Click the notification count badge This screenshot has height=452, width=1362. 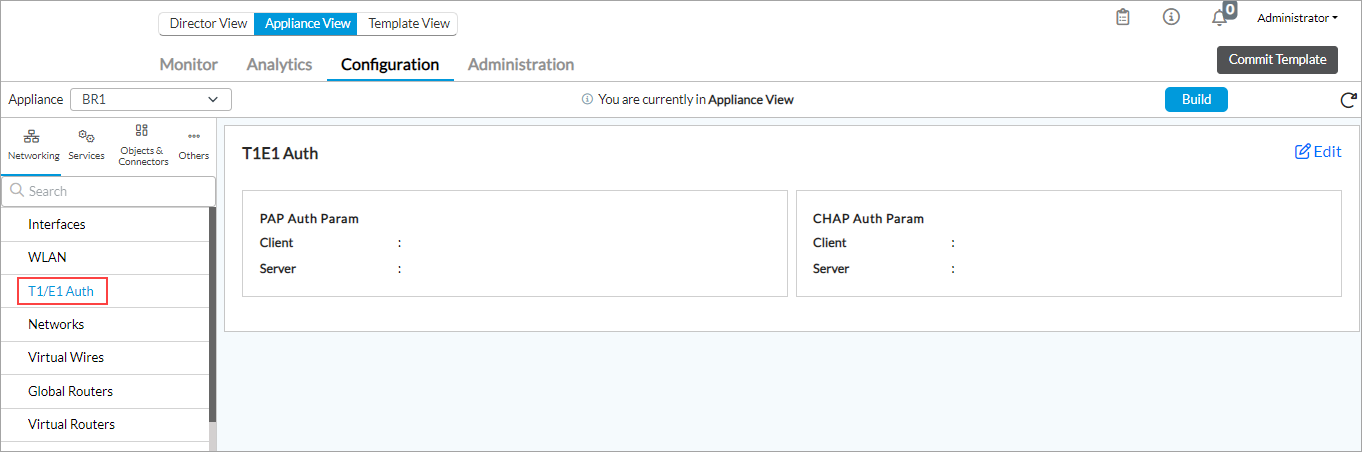(x=1229, y=10)
